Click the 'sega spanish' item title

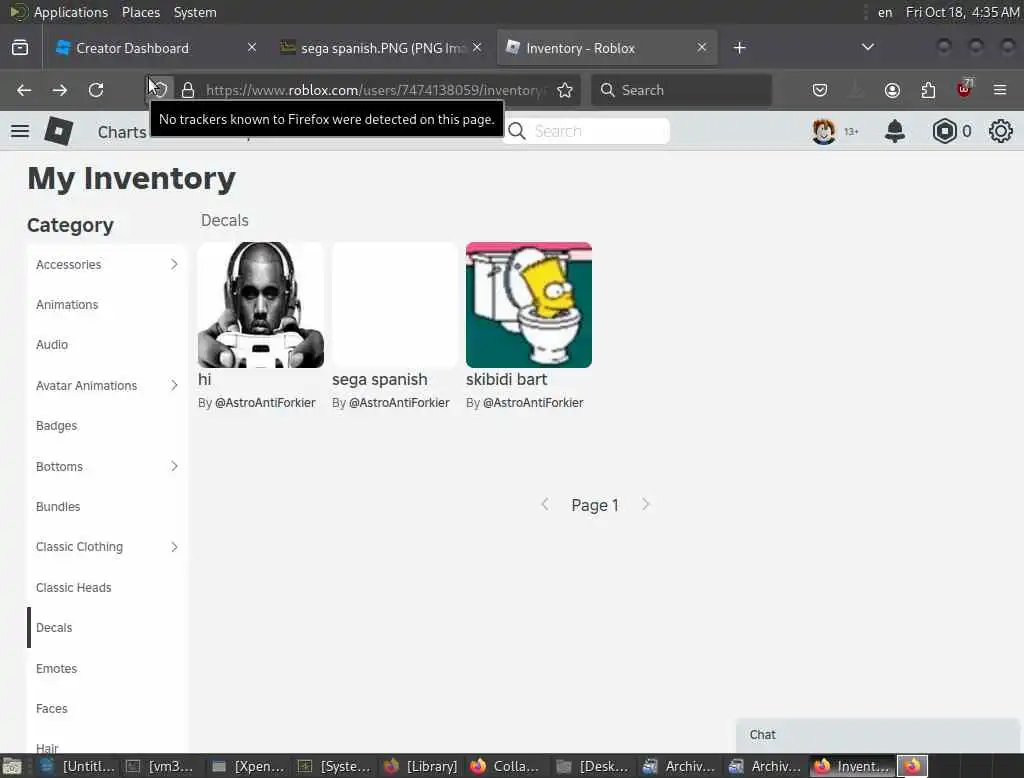[379, 380]
